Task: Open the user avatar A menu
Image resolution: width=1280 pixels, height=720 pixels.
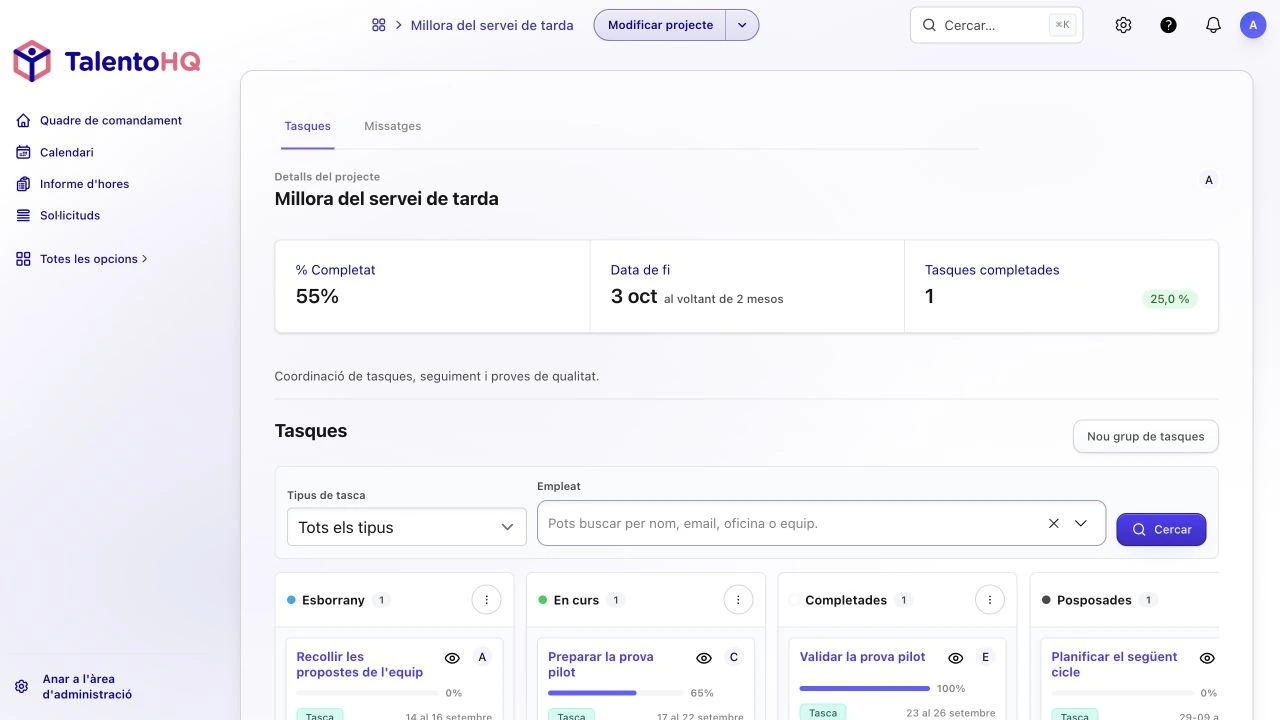Action: (x=1253, y=25)
